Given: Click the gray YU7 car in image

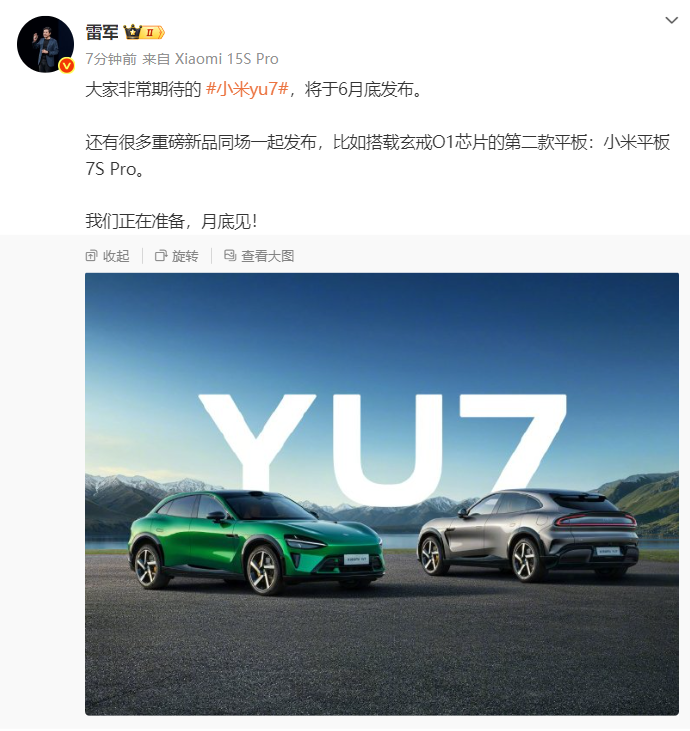Looking at the screenshot, I should pyautogui.click(x=528, y=535).
